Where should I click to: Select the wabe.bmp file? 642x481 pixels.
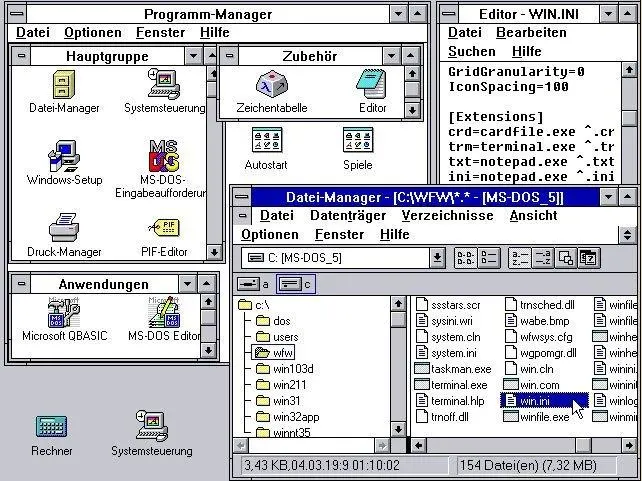pos(537,321)
